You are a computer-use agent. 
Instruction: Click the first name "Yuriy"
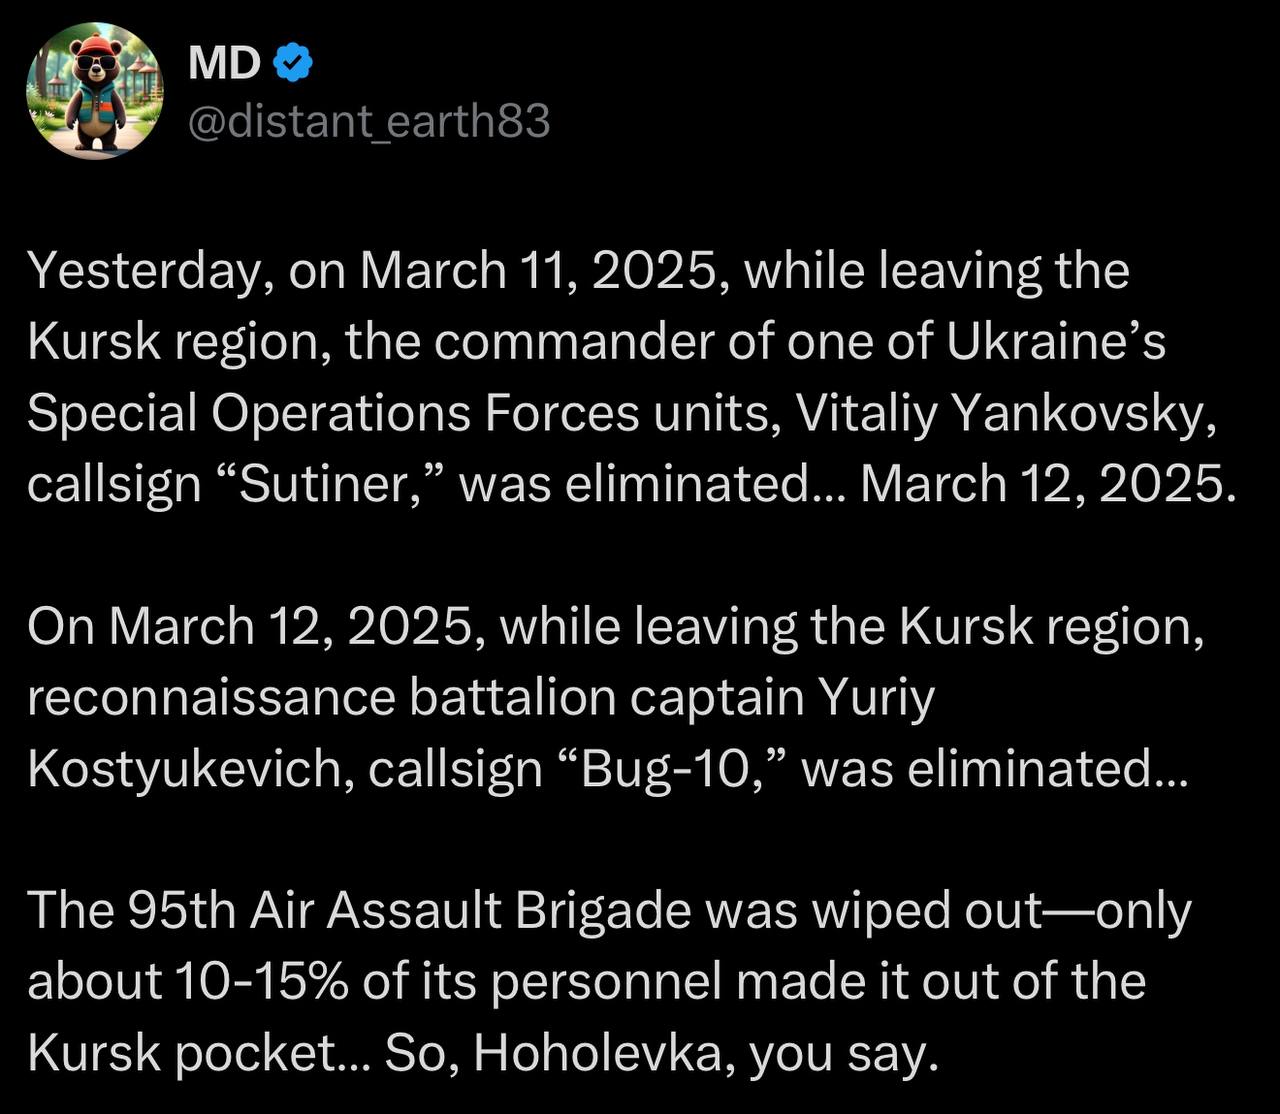pos(877,698)
